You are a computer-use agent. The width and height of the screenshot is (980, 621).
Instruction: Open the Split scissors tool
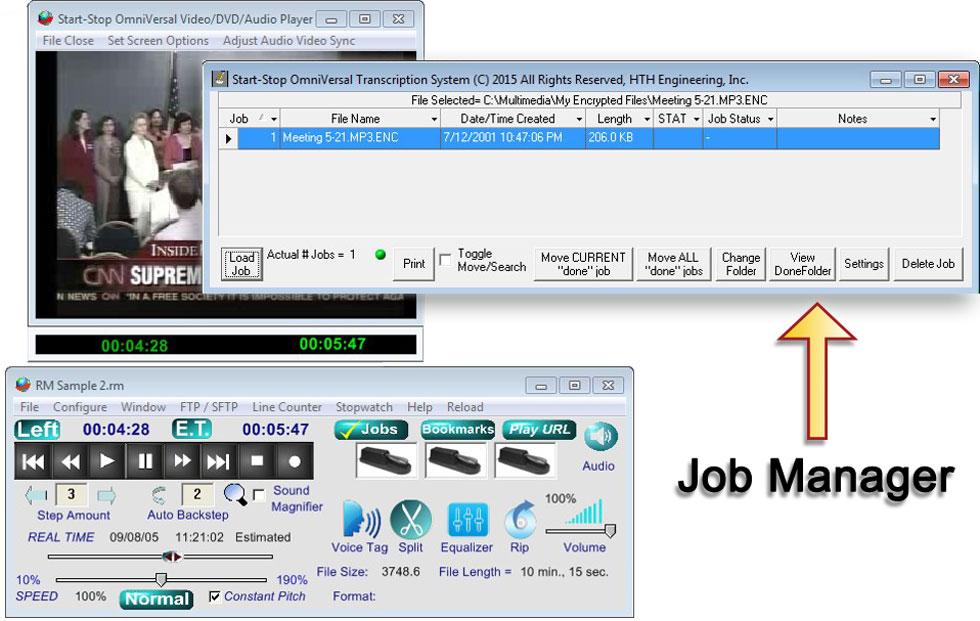(411, 519)
